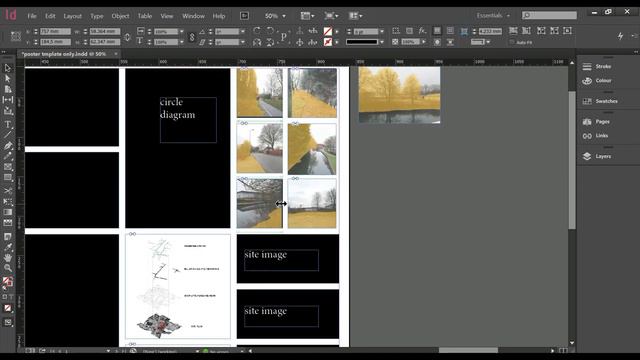Toggle constrain proportions for width and height
This screenshot has width=640, height=360.
127,37
